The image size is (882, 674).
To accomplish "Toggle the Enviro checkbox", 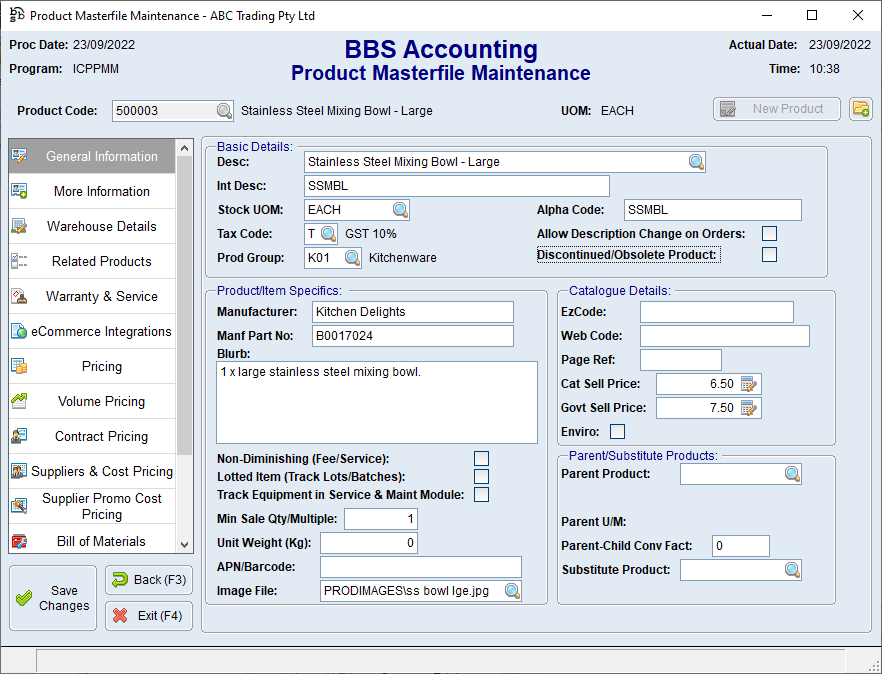I will coord(617,432).
